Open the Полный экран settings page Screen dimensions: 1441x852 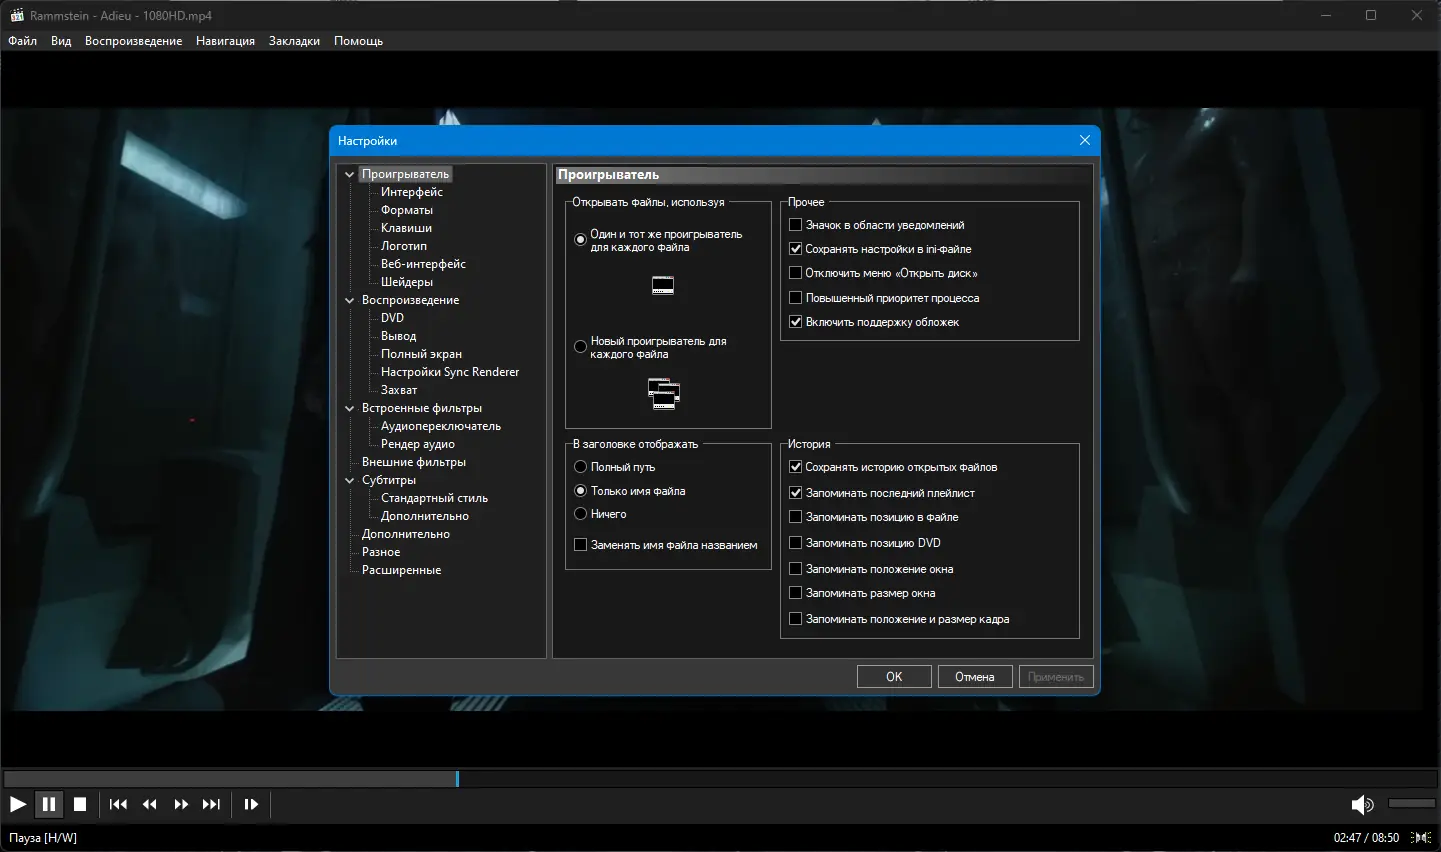(421, 354)
